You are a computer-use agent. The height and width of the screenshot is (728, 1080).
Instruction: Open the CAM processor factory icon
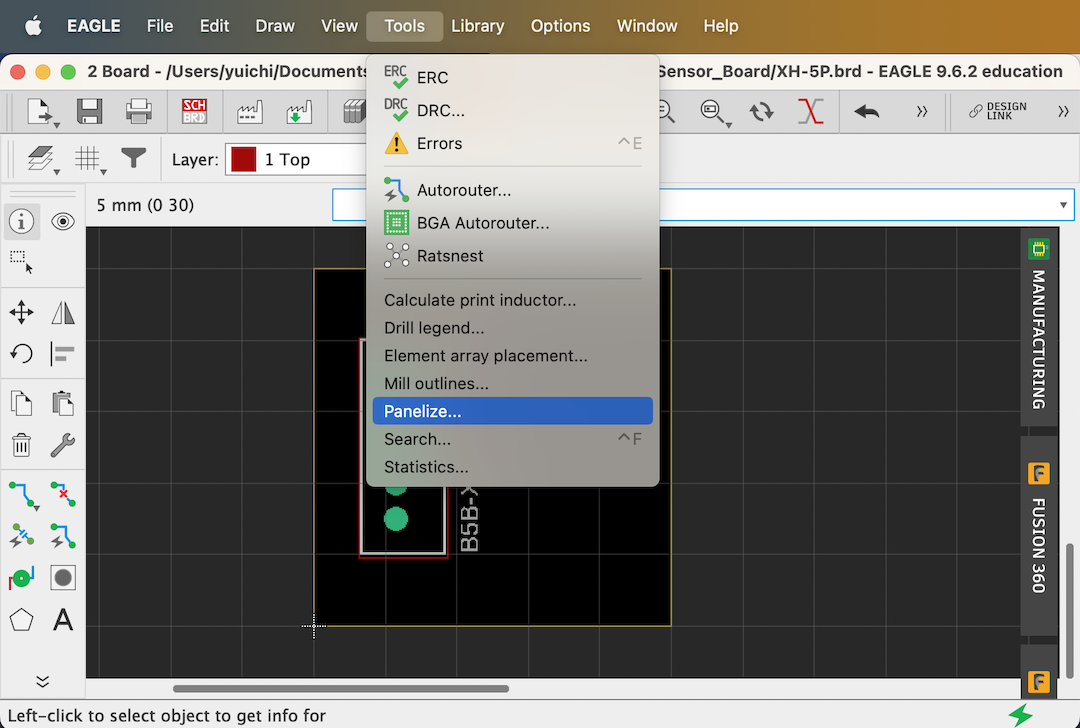tap(249, 112)
